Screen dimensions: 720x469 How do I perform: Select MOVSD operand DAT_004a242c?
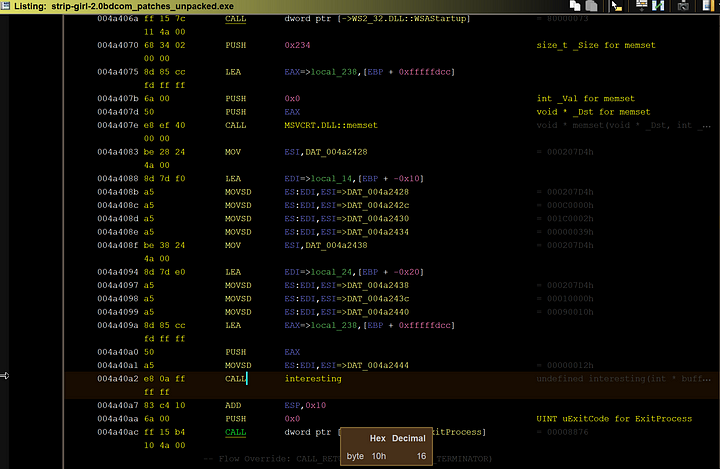coord(378,205)
